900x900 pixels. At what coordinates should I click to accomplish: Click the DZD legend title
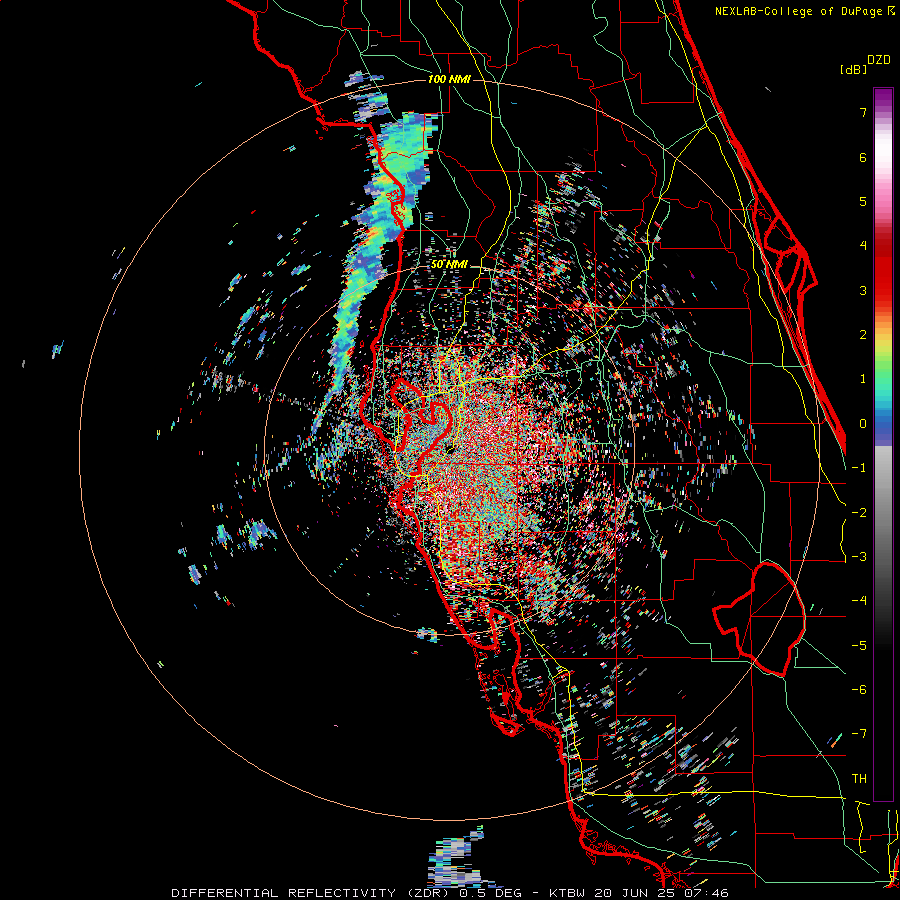pos(879,60)
